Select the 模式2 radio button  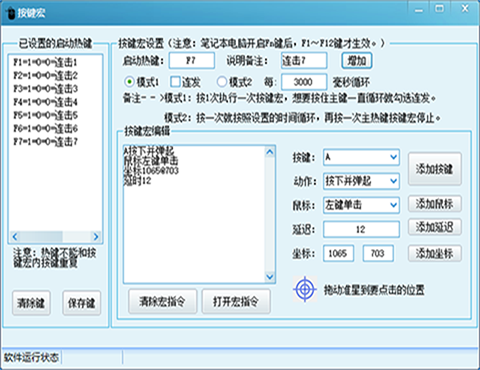click(222, 82)
